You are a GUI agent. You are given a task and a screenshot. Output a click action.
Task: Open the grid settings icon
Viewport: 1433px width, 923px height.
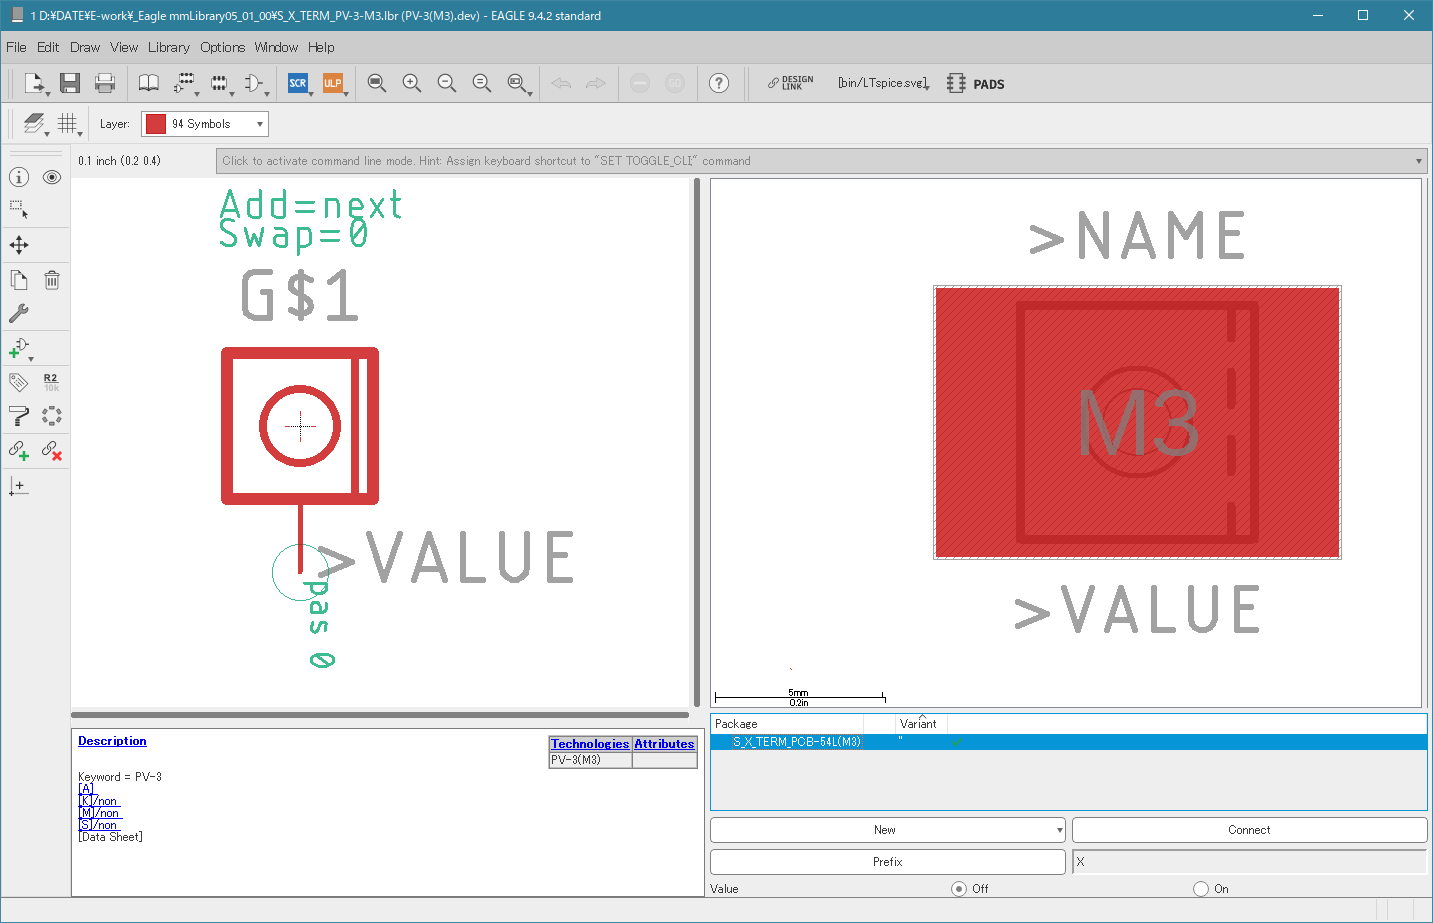point(67,123)
